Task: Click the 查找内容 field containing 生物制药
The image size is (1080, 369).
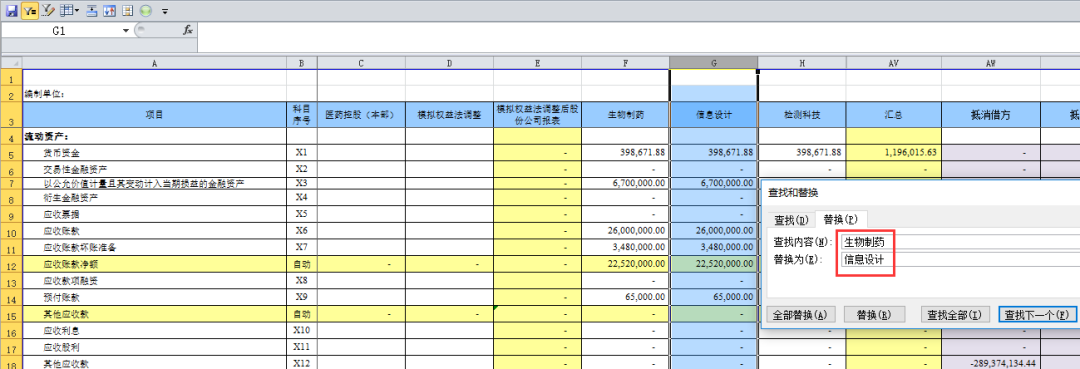Action: pos(959,241)
